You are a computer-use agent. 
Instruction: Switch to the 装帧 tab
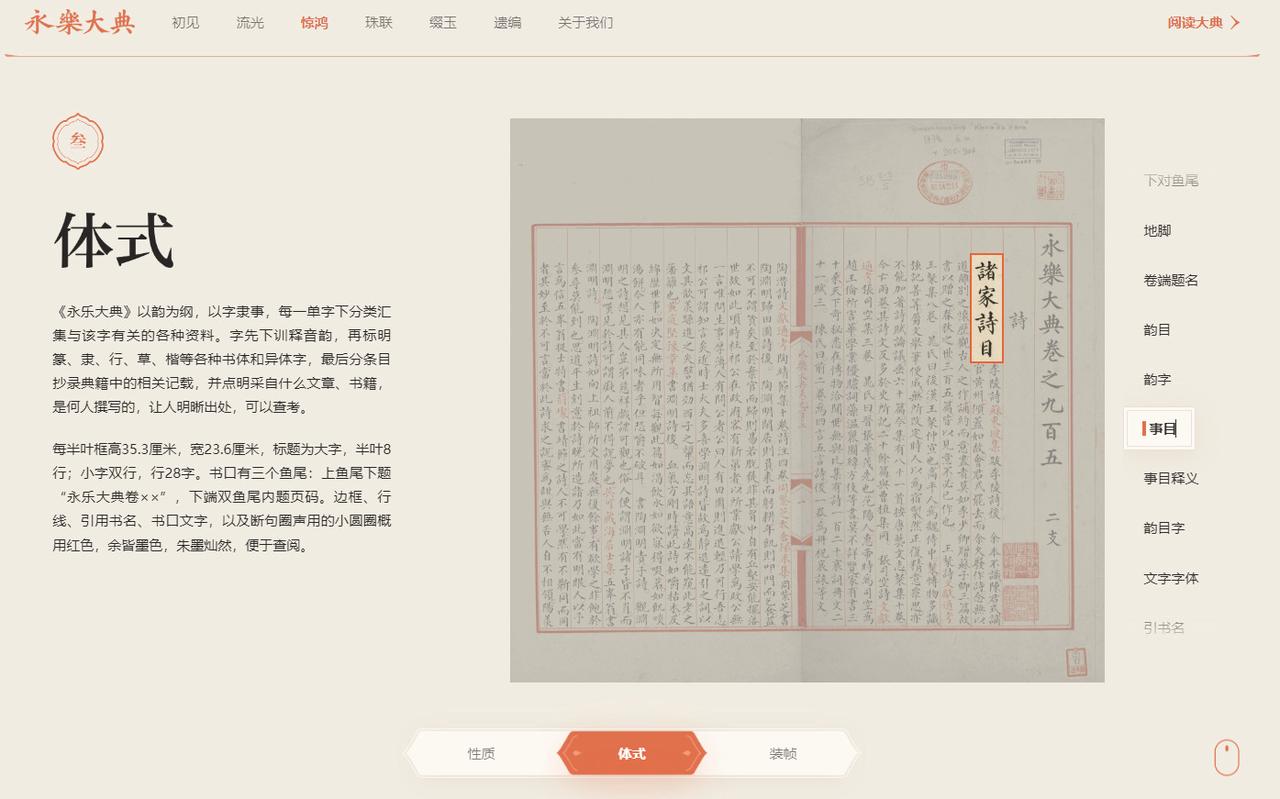click(x=783, y=754)
